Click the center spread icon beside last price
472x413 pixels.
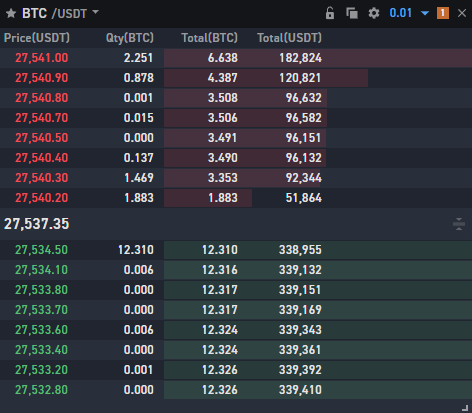pyautogui.click(x=459, y=224)
